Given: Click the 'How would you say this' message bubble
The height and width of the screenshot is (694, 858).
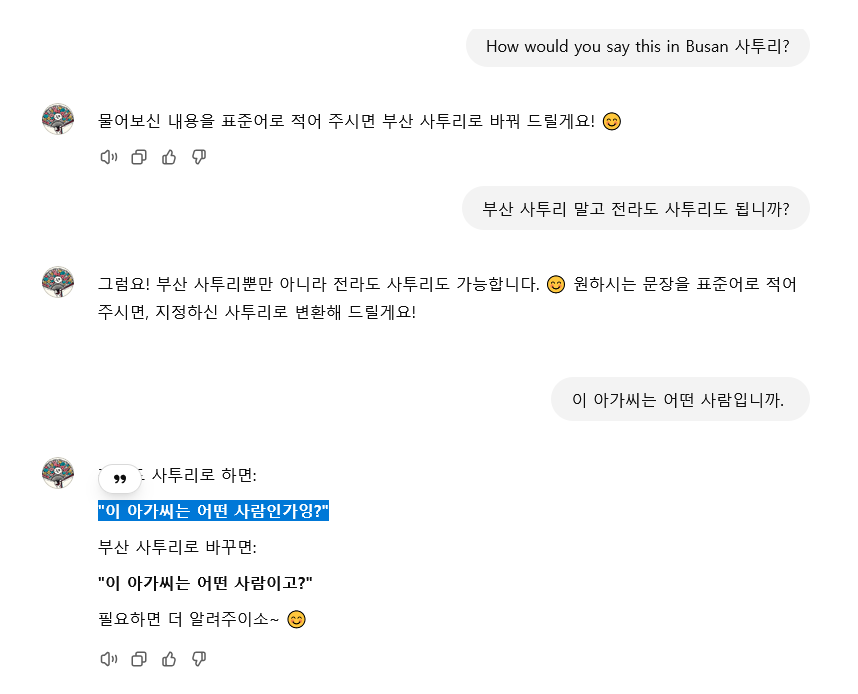Looking at the screenshot, I should (637, 46).
